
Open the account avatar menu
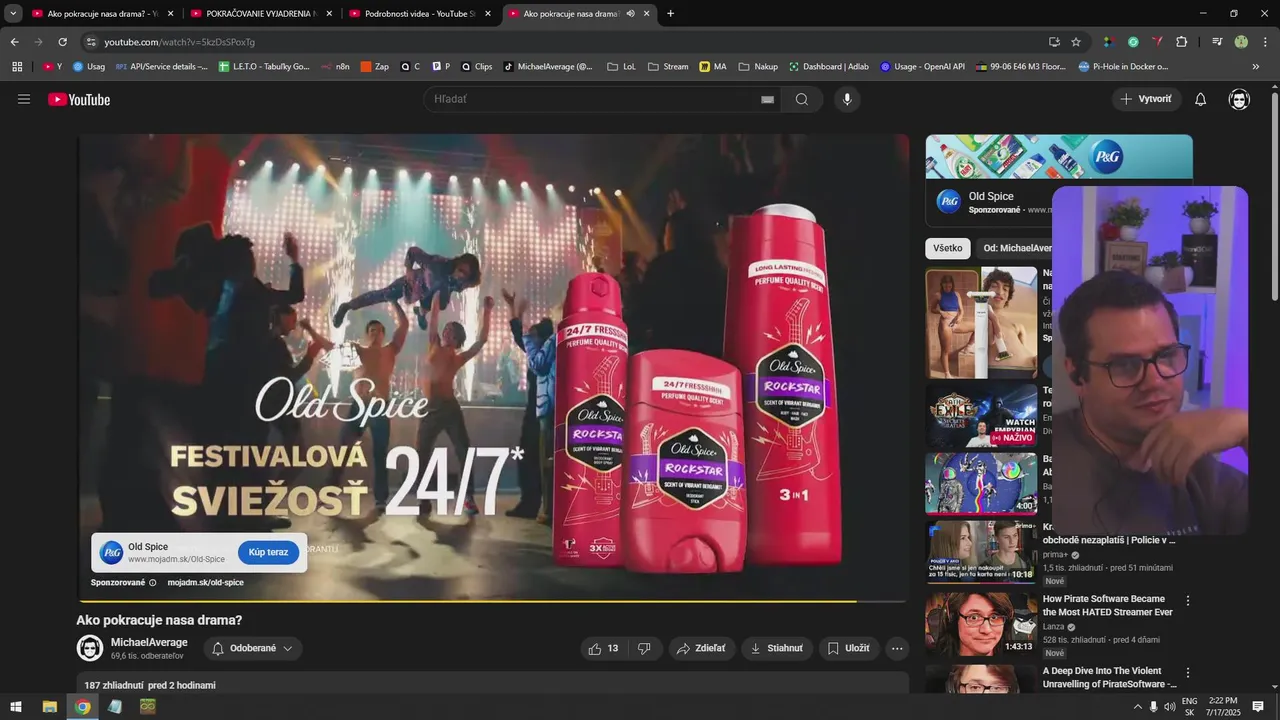tap(1239, 99)
